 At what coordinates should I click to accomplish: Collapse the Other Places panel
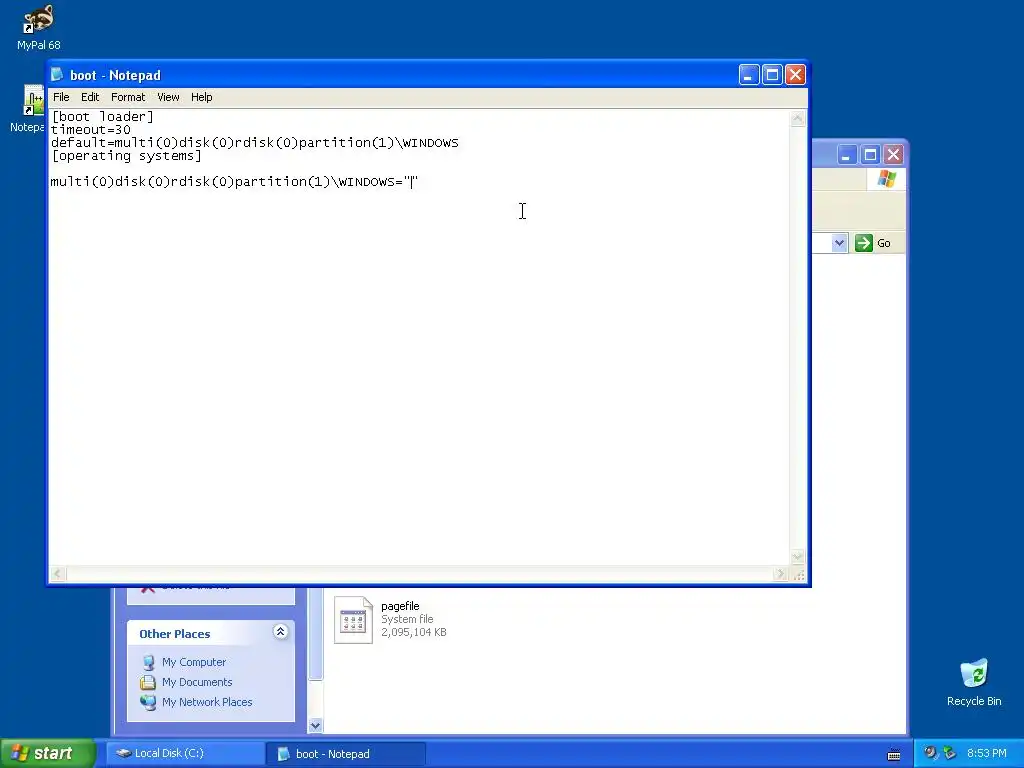pyautogui.click(x=280, y=632)
